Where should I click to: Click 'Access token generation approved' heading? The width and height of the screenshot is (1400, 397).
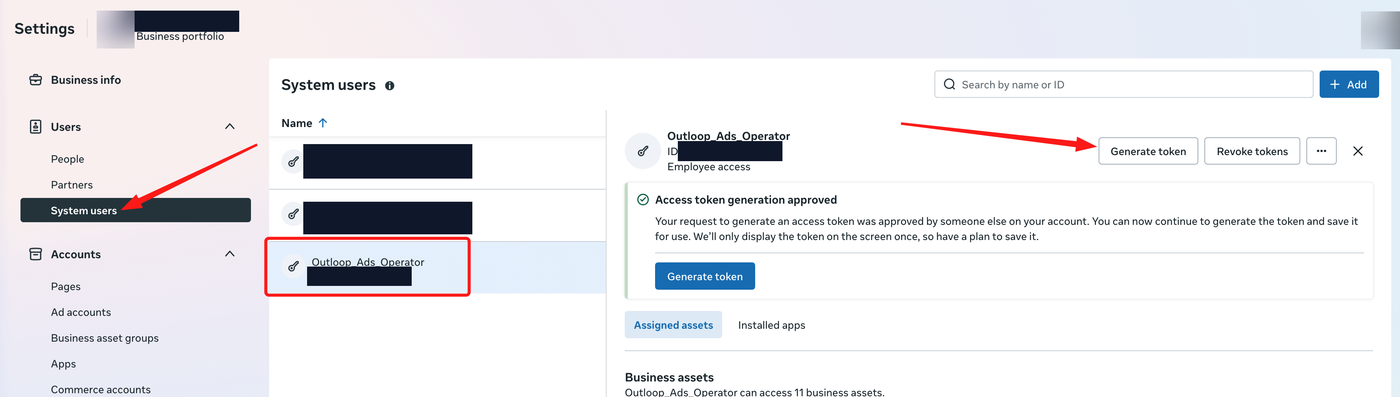[746, 200]
